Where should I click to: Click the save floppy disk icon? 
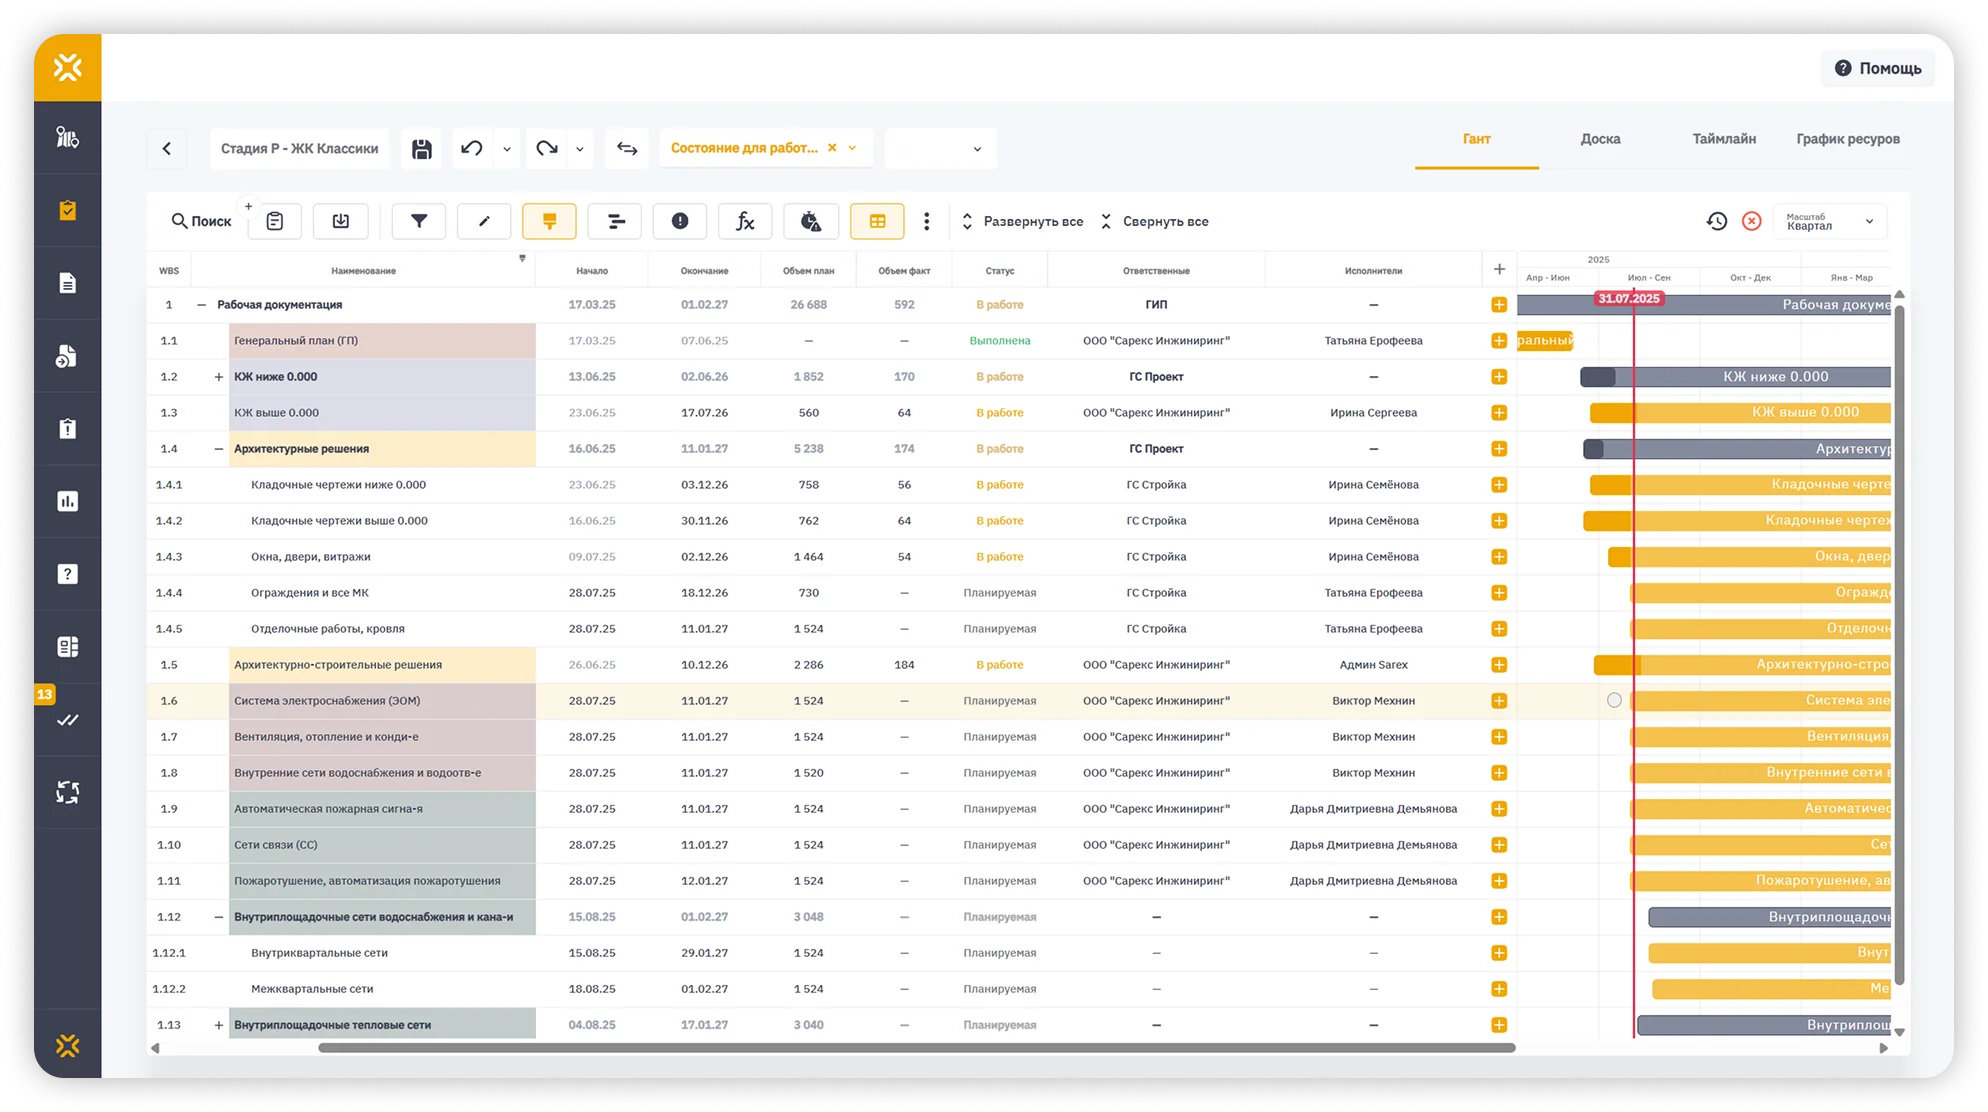point(422,149)
